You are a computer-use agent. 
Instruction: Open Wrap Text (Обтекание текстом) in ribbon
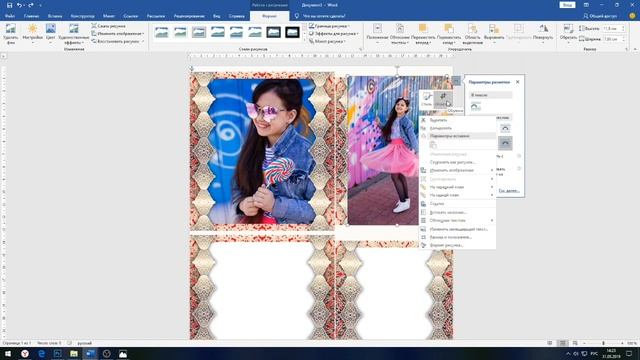(x=400, y=34)
